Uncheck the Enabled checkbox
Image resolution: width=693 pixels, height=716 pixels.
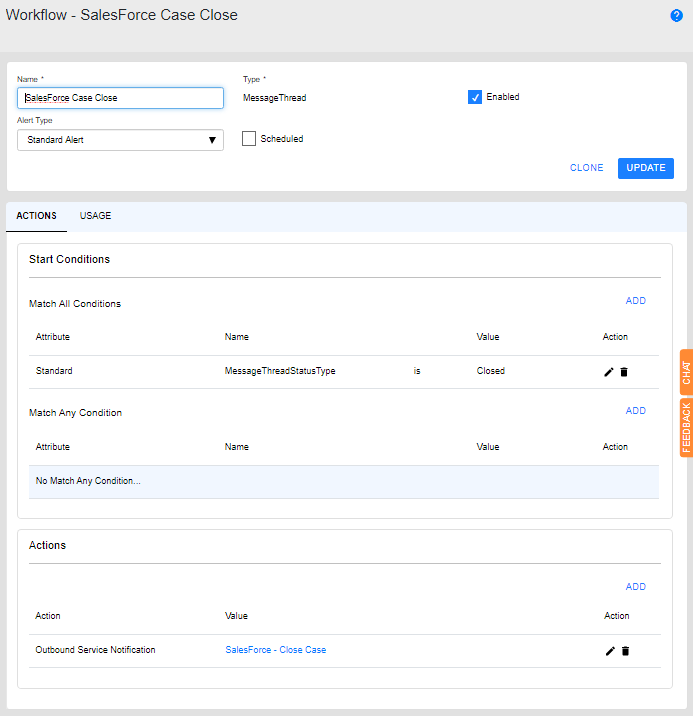(x=475, y=97)
